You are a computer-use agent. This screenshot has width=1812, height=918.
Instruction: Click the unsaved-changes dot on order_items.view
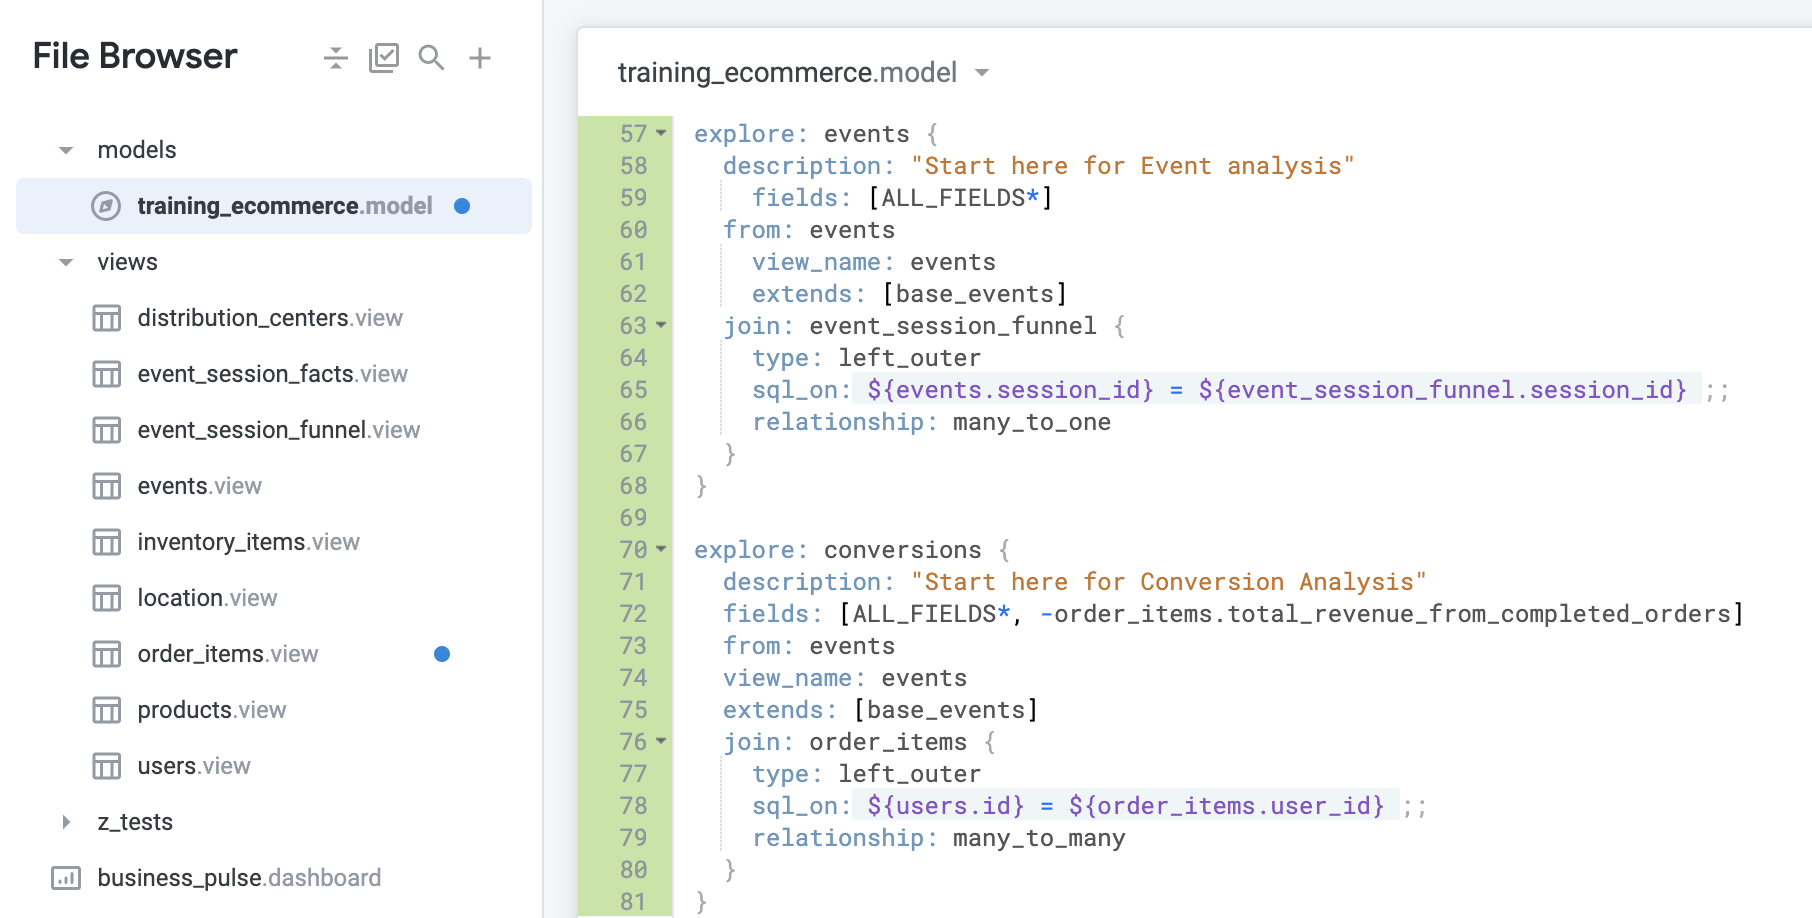442,654
